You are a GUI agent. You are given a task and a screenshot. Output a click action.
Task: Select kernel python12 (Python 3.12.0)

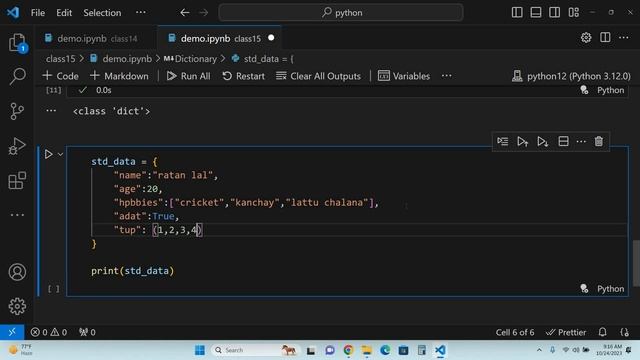(571, 76)
